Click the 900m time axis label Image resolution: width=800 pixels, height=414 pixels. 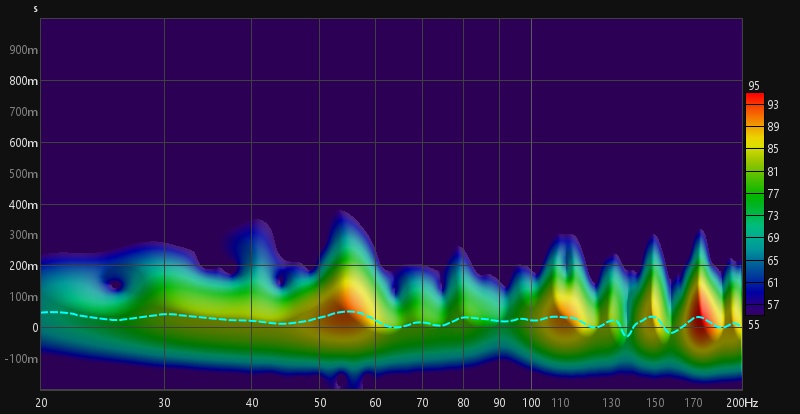(x=25, y=50)
